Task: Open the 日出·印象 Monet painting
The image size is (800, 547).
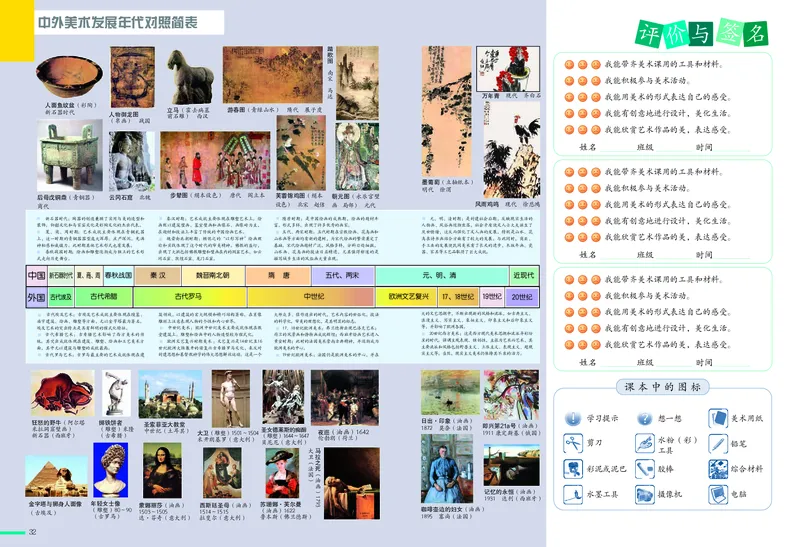Action: [x=450, y=393]
